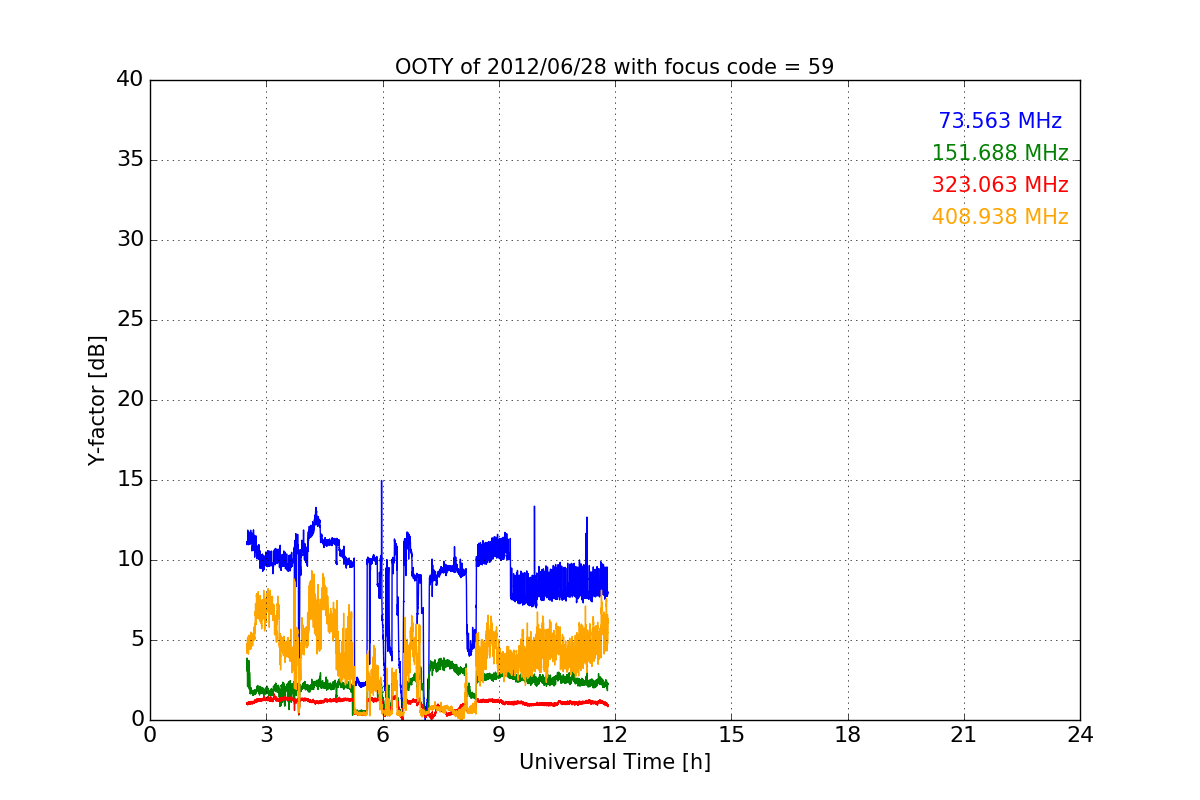Select the 73.563 MHz legend label
Screen dimensions: 1200x800
(1000, 121)
